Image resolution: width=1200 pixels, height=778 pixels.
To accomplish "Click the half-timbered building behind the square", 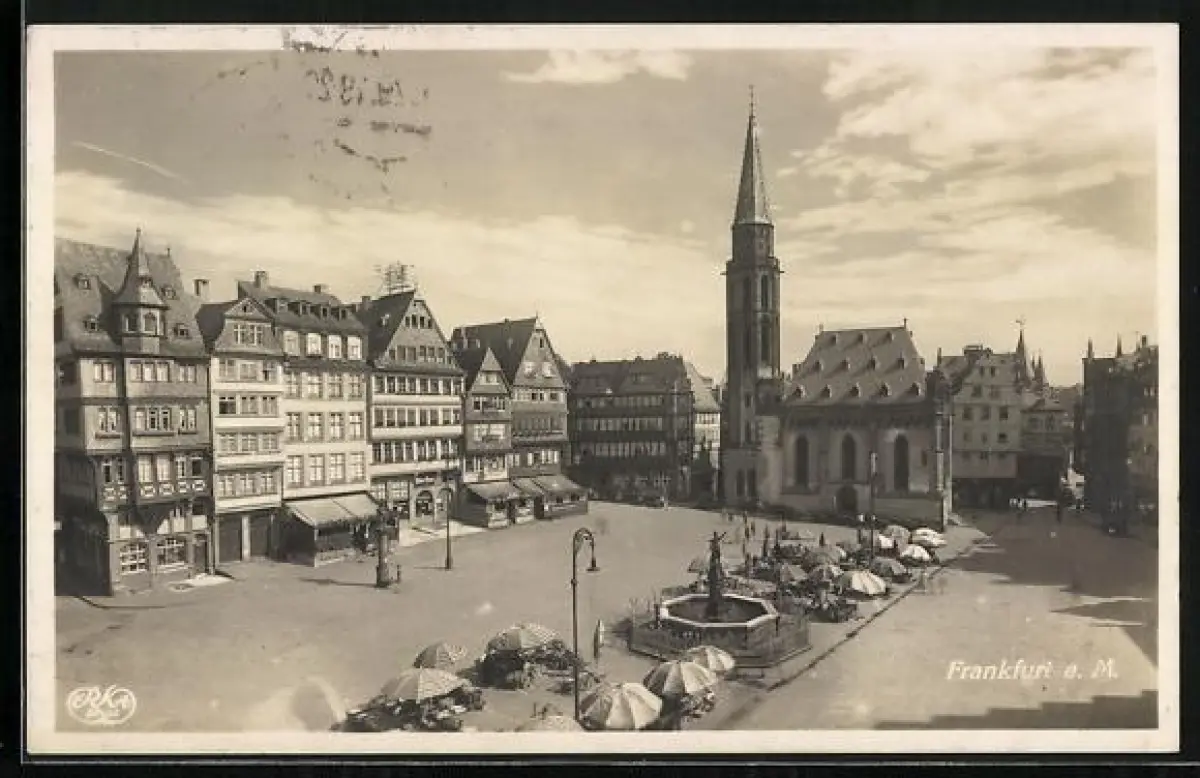I will tap(630, 422).
